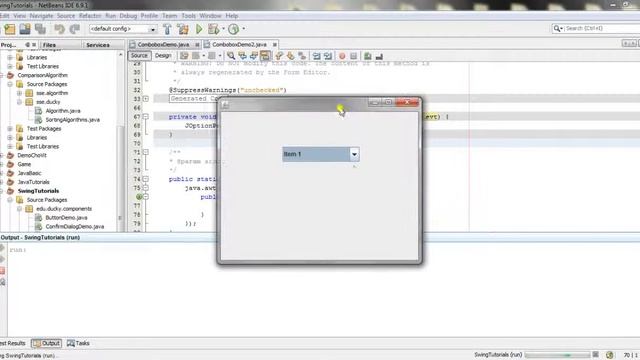
Task: Run the project with the green arrow
Action: pyautogui.click(x=199, y=29)
